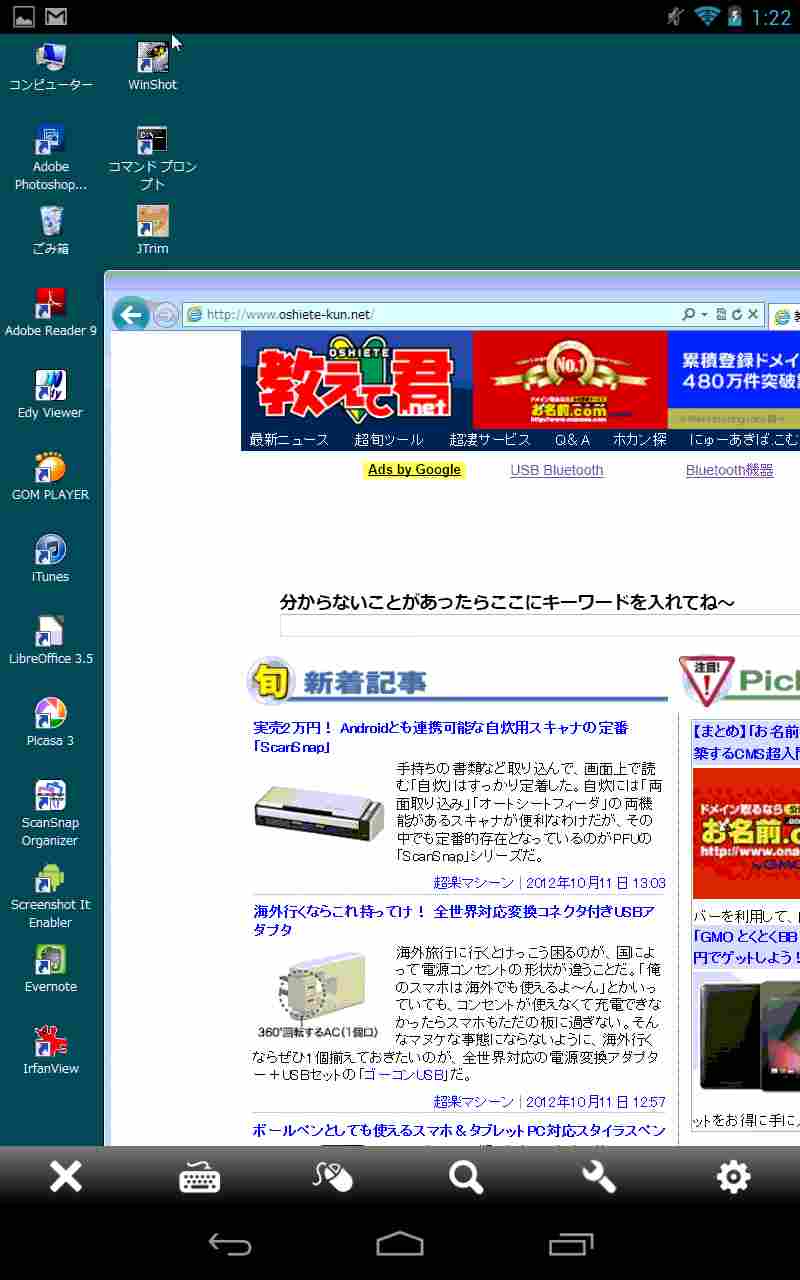800x1280 pixels.
Task: Tap the Android back button
Action: tap(229, 1243)
